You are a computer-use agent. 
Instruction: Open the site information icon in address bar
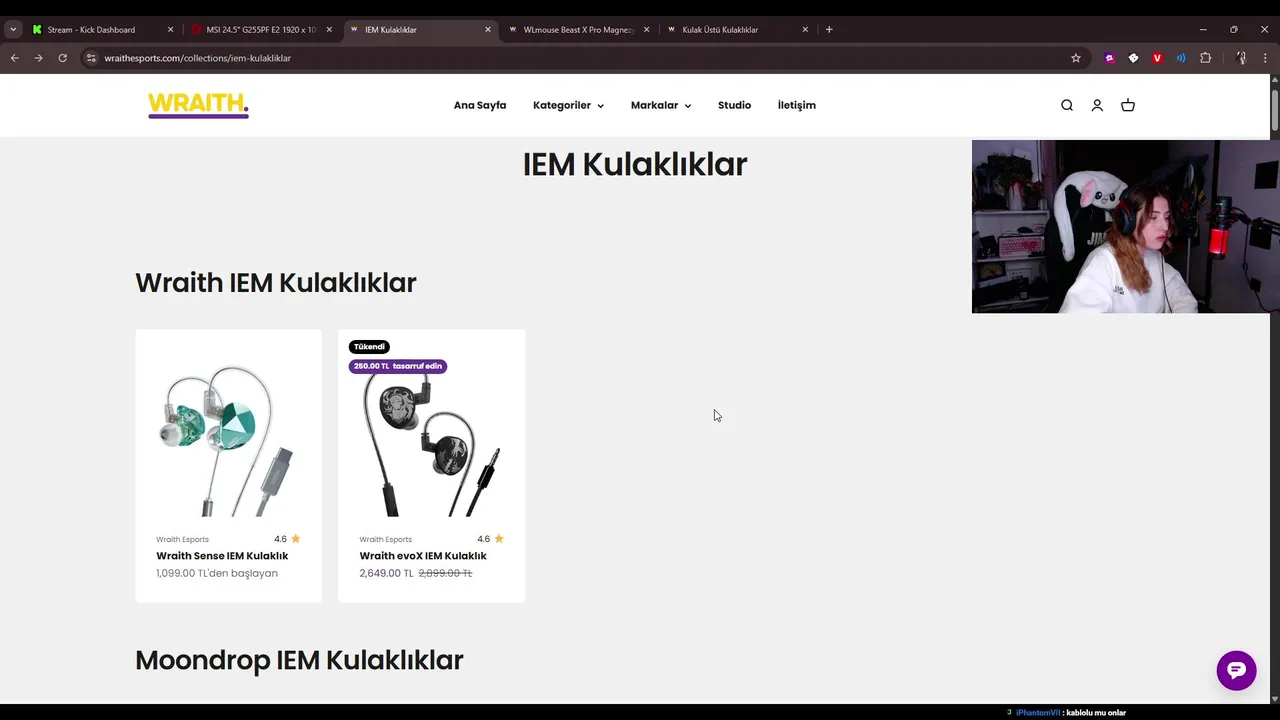click(91, 58)
